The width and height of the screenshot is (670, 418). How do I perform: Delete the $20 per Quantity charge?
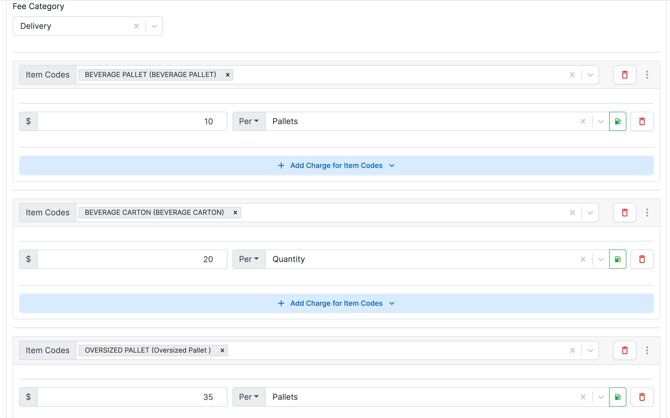point(642,259)
